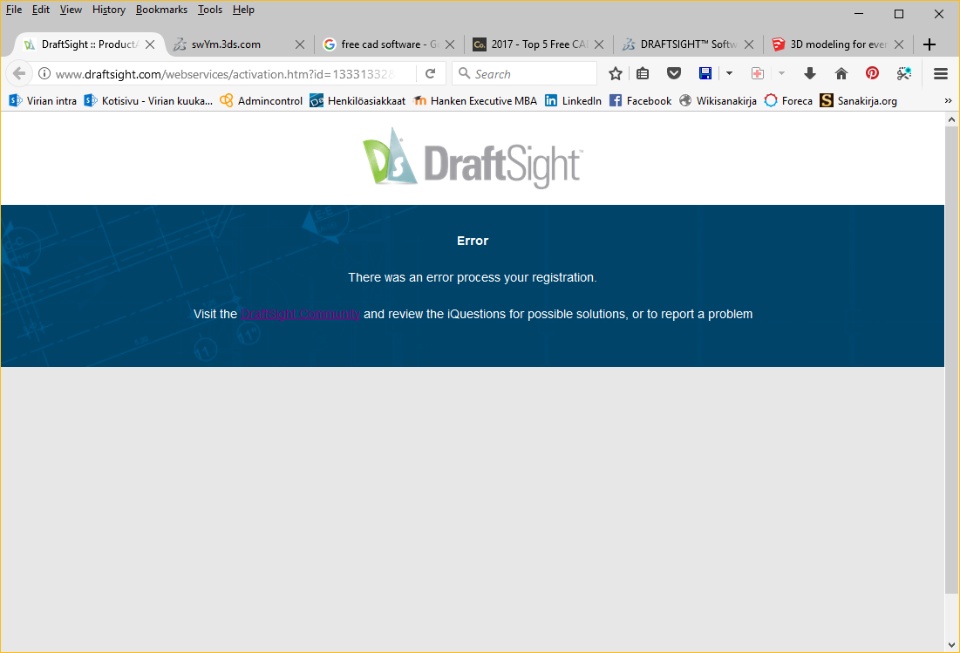Switch to the free cad software Google tab
Image resolution: width=960 pixels, height=653 pixels.
tap(389, 44)
